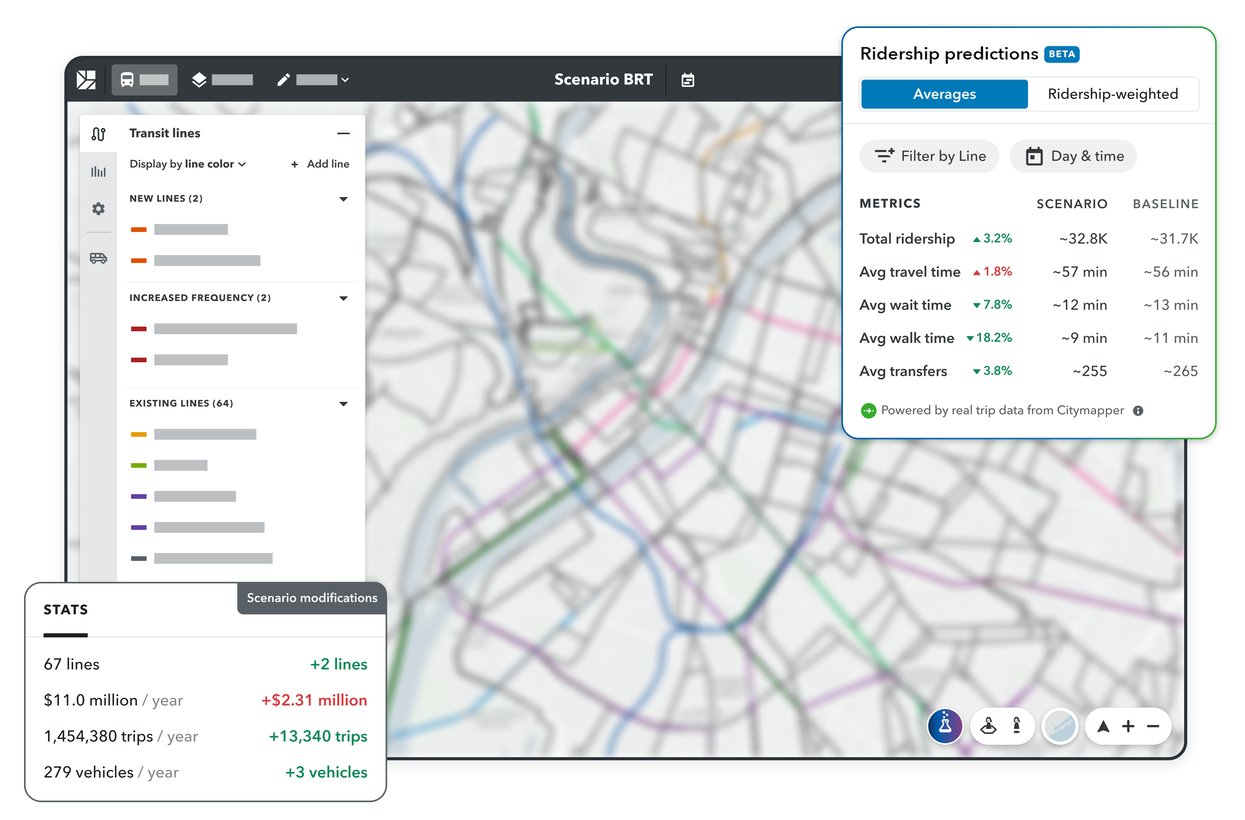Keep Averages selected in Ridership predictions
This screenshot has width=1245, height=820.
click(x=943, y=93)
